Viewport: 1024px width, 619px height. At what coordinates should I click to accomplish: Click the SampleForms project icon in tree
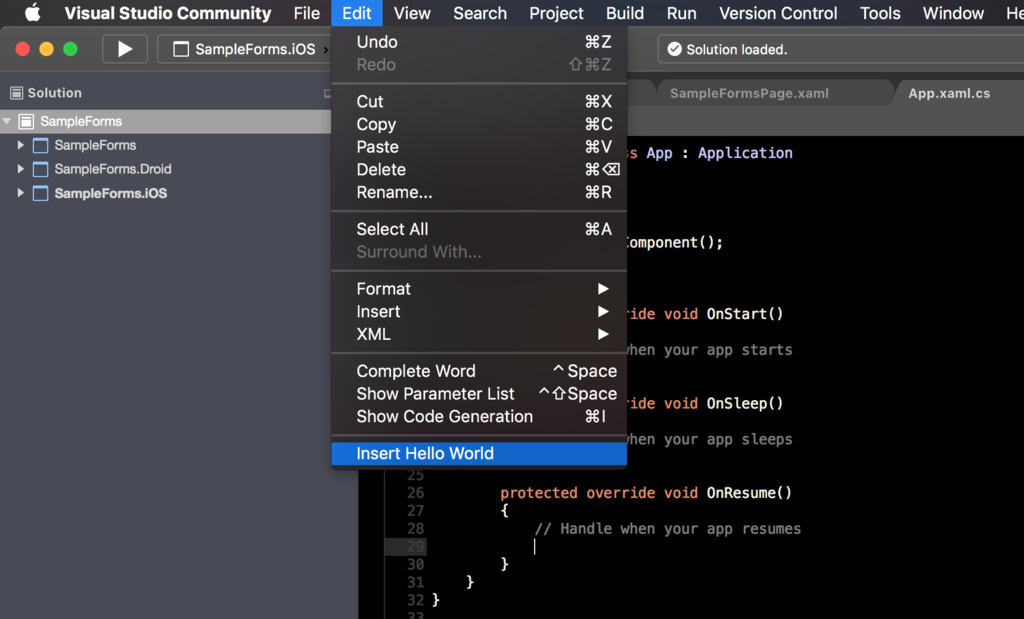click(x=40, y=146)
